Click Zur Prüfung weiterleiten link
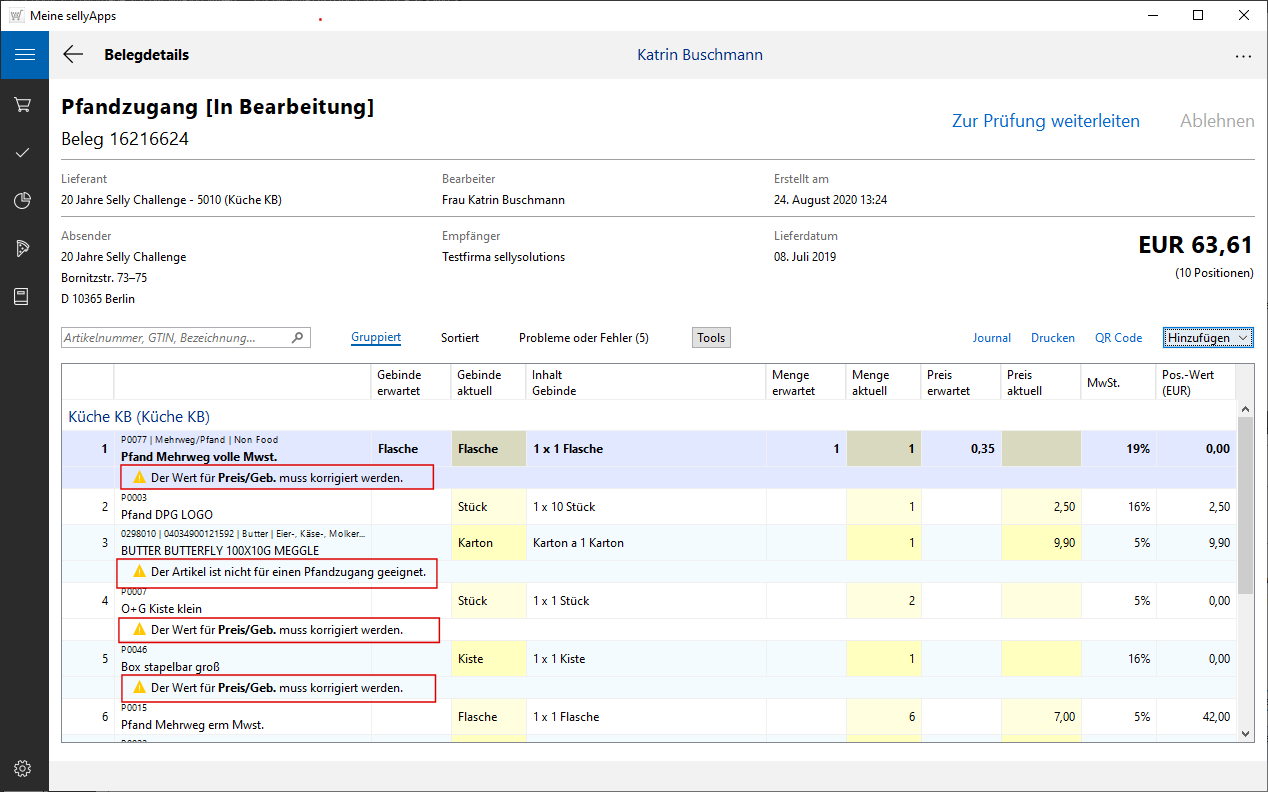 [x=1045, y=121]
